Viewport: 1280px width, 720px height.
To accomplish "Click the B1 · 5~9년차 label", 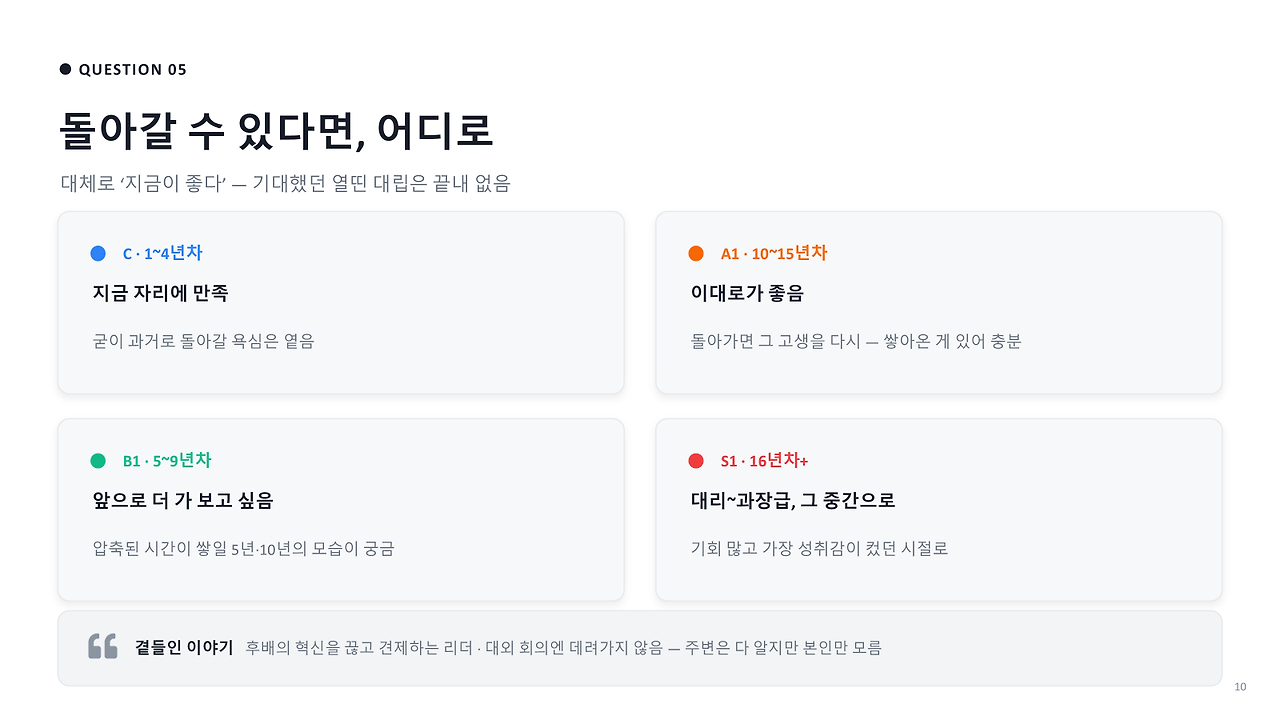I will [x=167, y=461].
